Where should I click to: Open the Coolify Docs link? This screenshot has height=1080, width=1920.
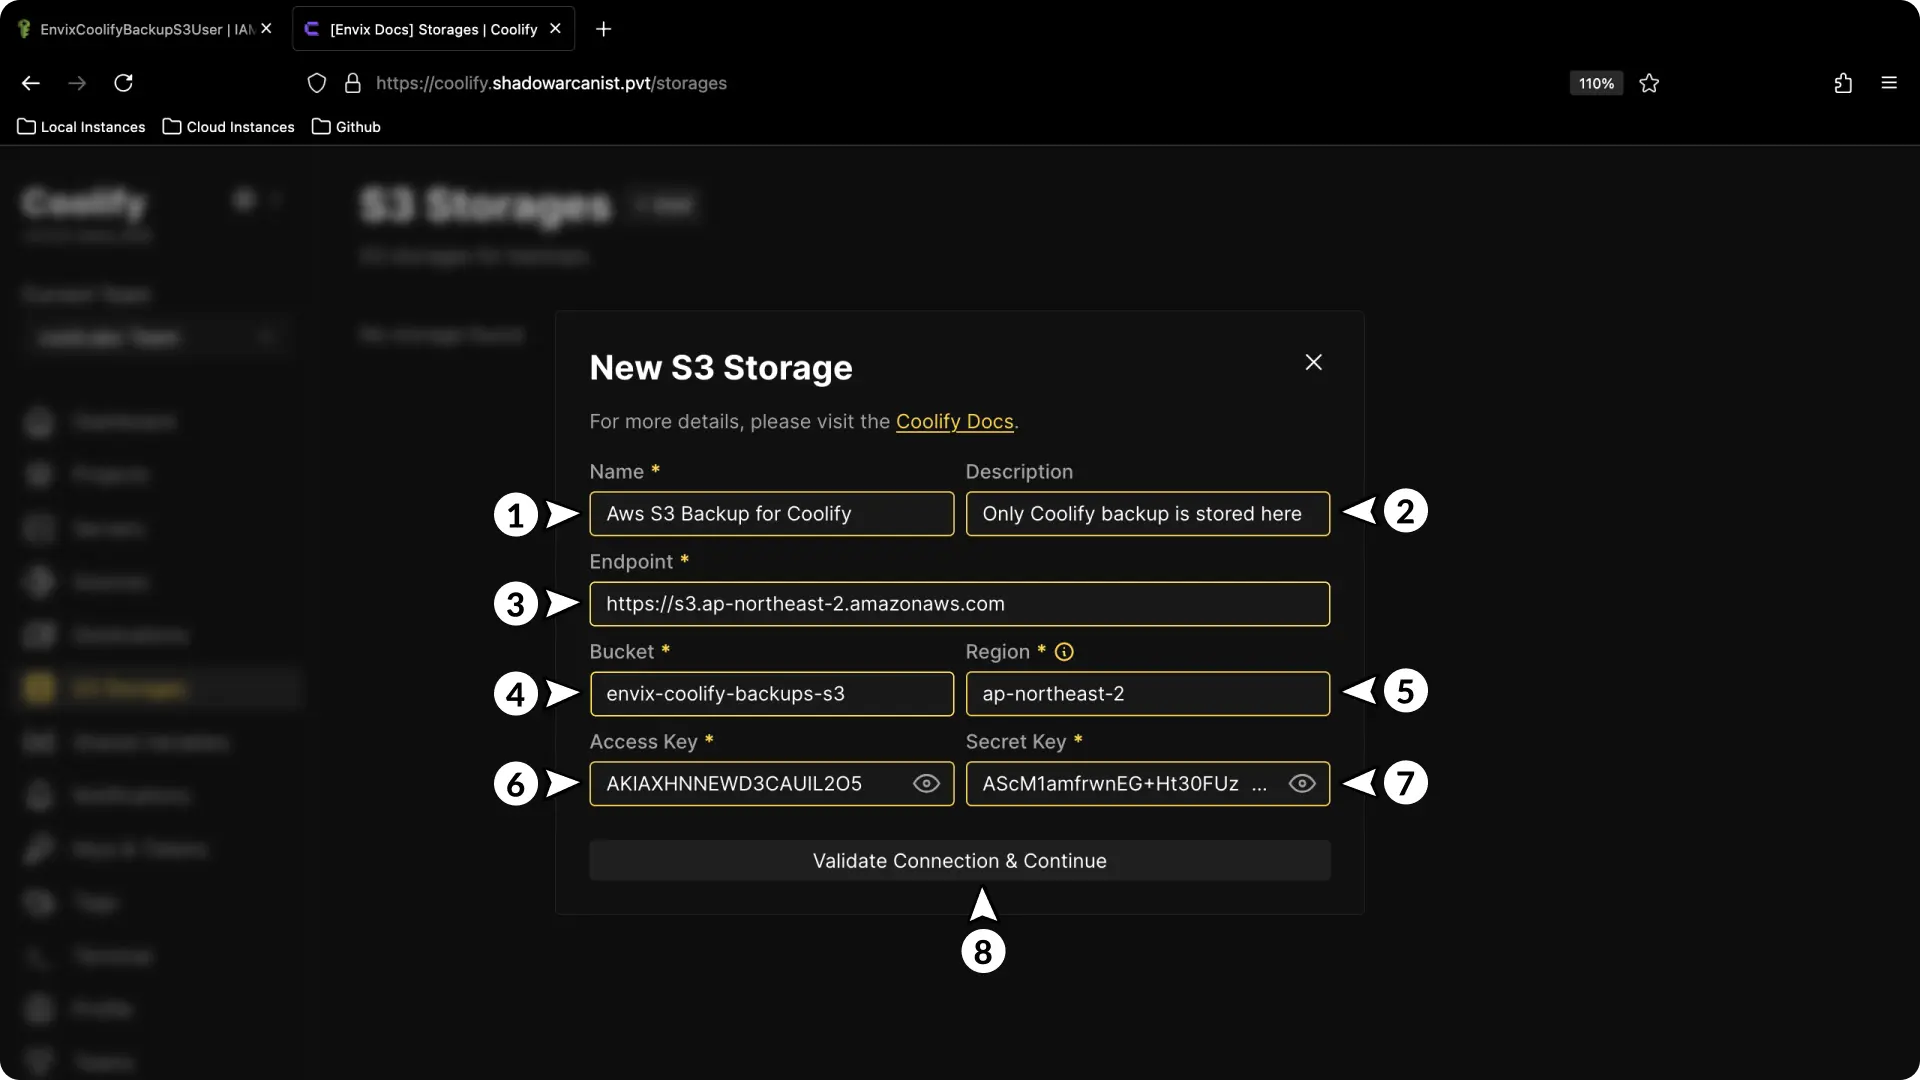pyautogui.click(x=954, y=421)
